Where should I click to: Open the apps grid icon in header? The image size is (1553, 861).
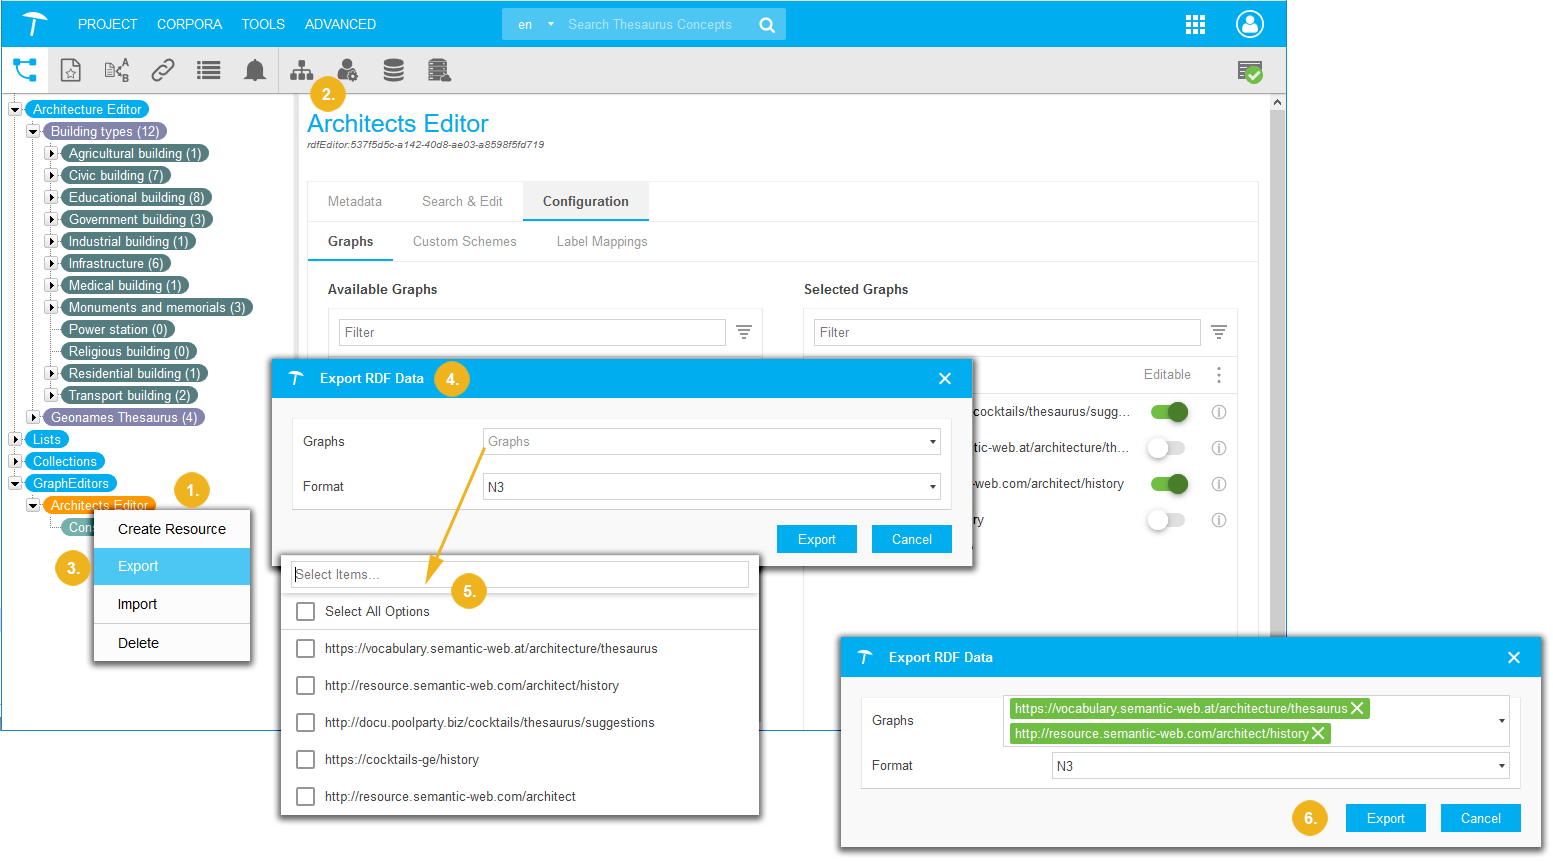tap(1195, 25)
